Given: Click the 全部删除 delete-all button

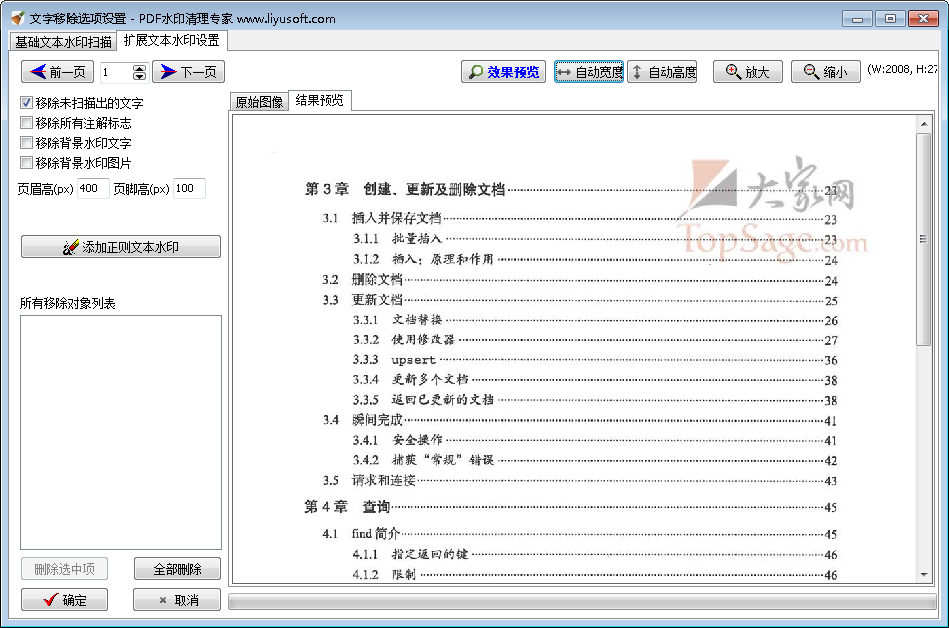Looking at the screenshot, I should click(176, 568).
